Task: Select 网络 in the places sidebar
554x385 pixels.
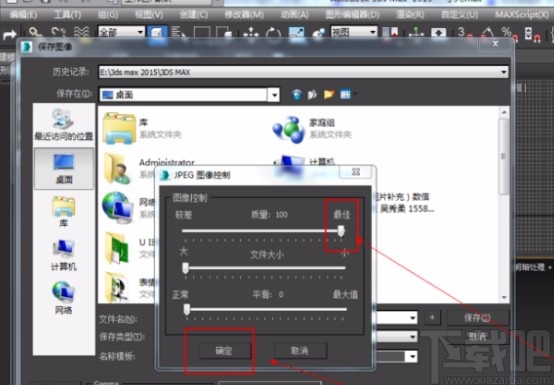Action: 64,298
